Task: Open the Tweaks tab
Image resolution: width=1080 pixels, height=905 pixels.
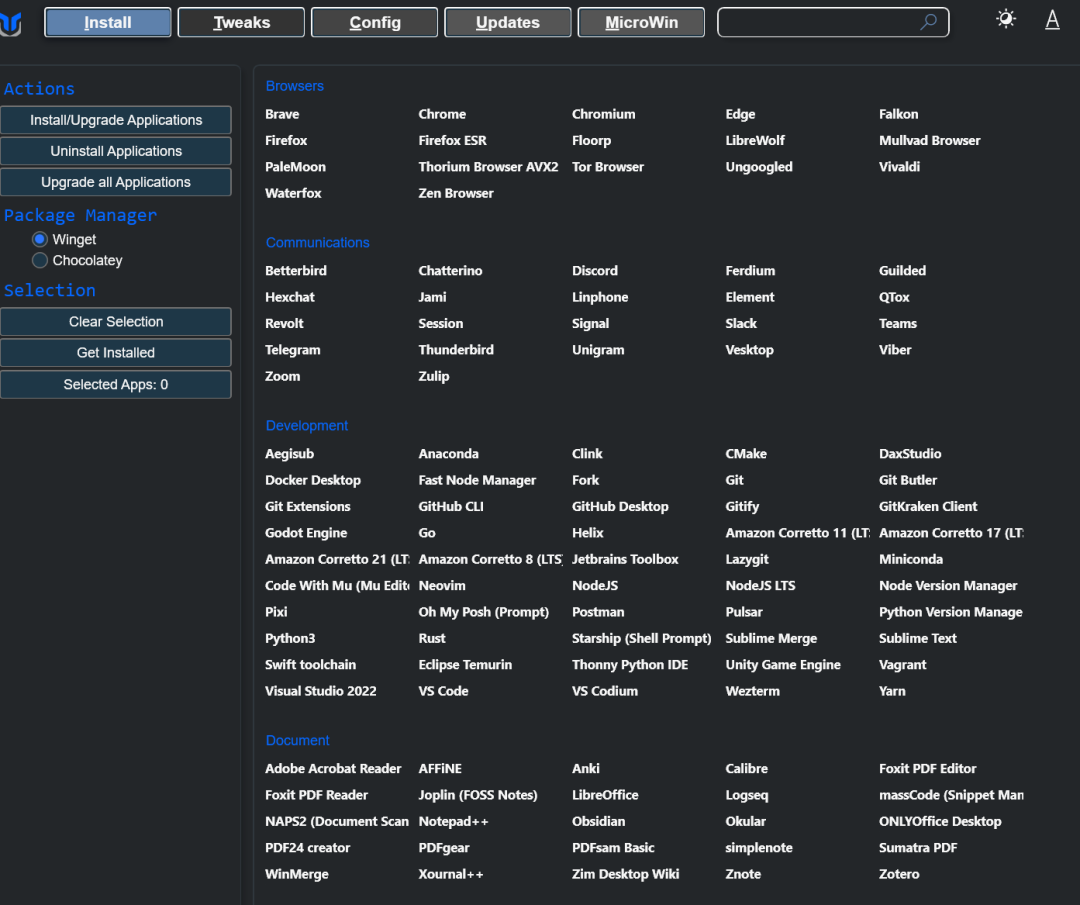Action: 241,23
